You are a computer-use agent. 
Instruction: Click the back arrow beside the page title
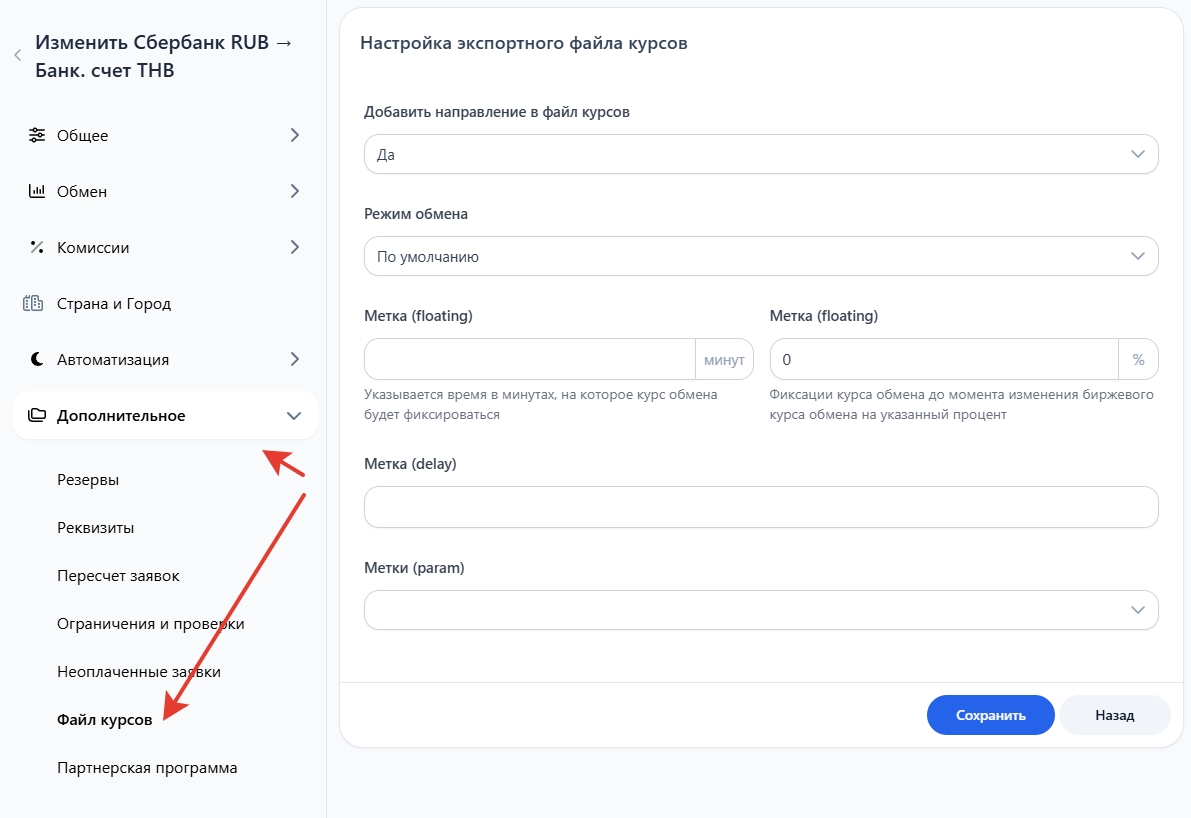[17, 56]
